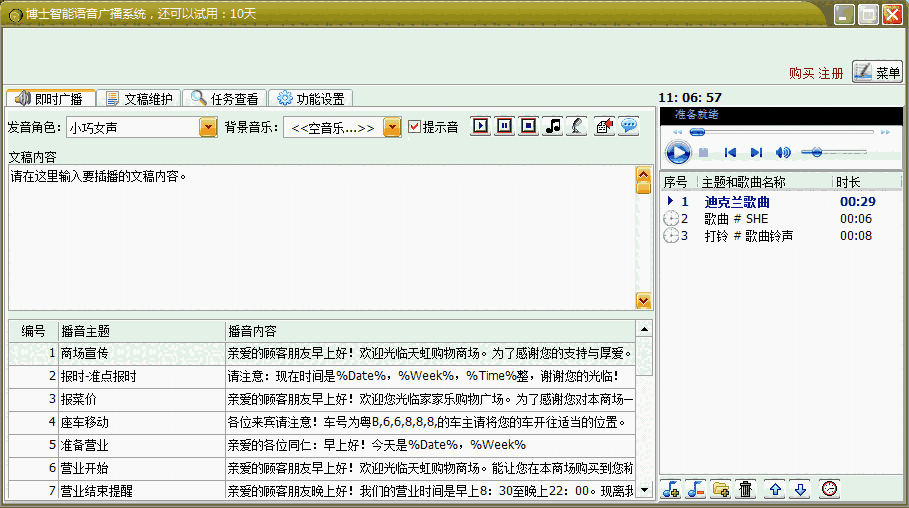The image size is (909, 508).
Task: Expand the 背景音乐 background music dropdown
Action: [x=392, y=127]
